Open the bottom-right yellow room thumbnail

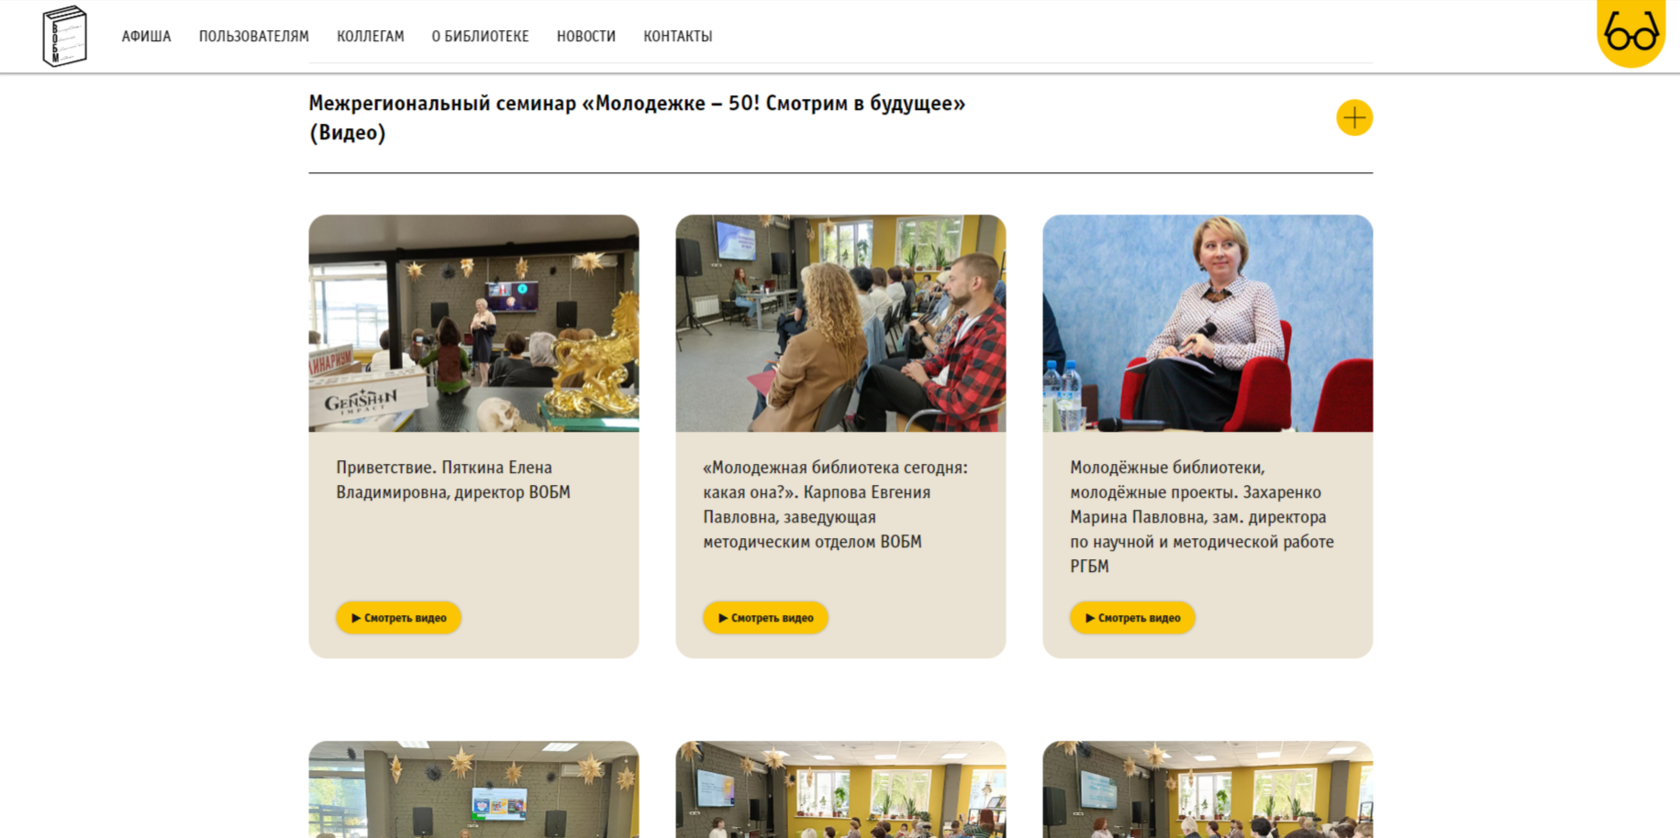[1208, 789]
